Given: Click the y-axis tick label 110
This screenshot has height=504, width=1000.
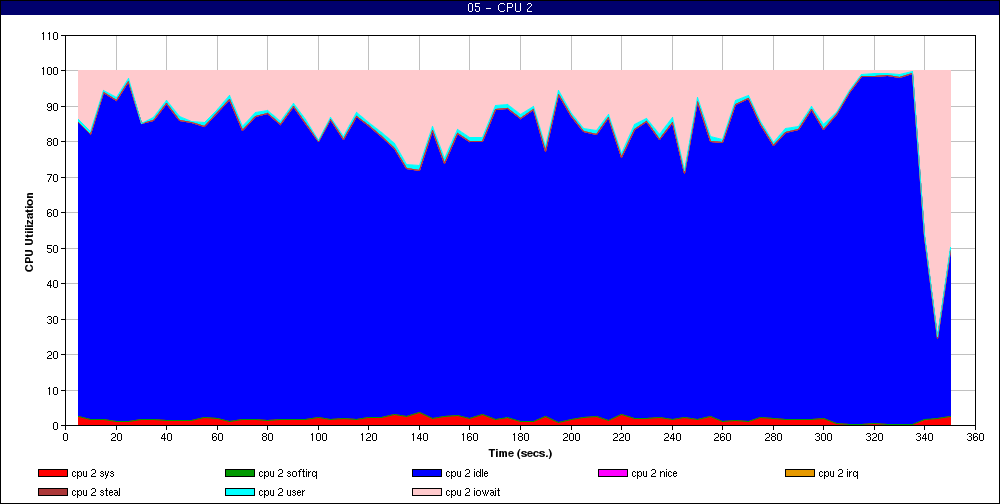Looking at the screenshot, I should (x=50, y=36).
